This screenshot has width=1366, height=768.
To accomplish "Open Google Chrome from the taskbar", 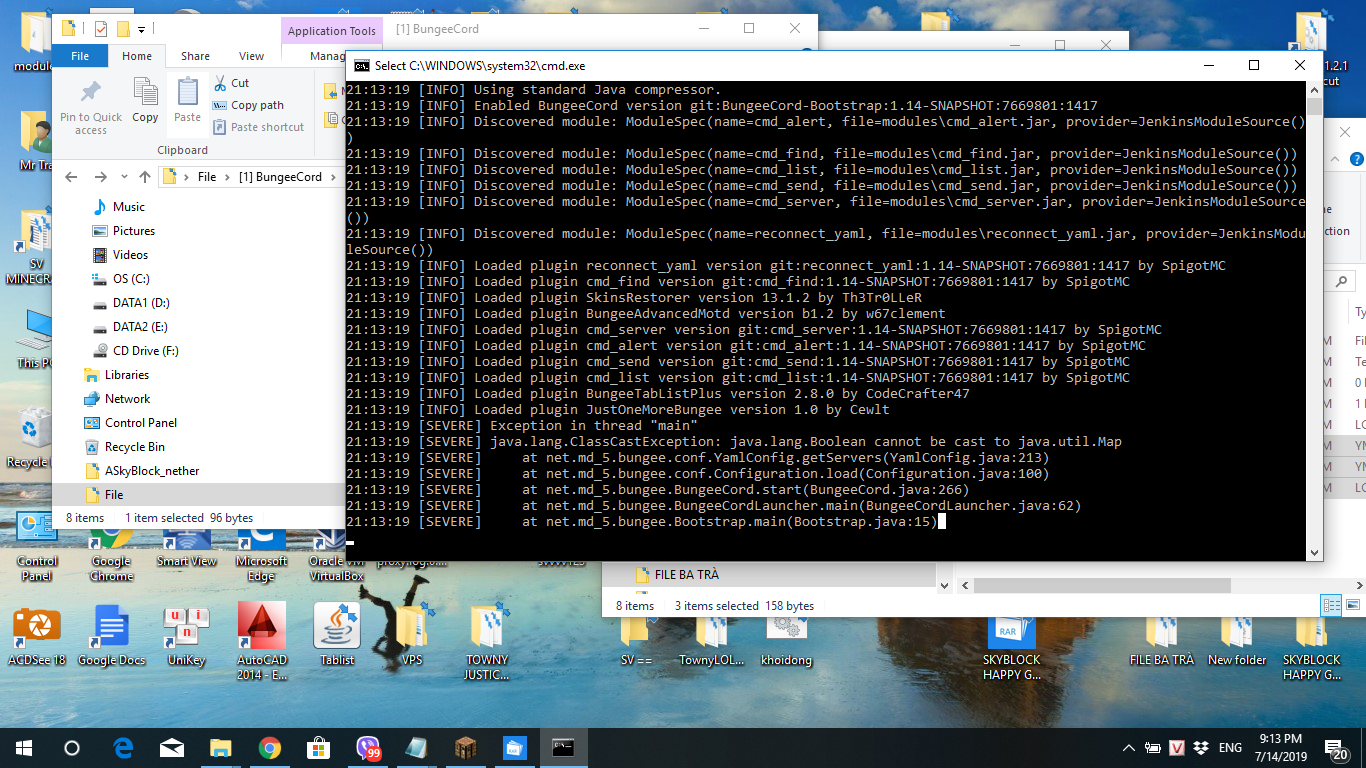I will click(269, 747).
